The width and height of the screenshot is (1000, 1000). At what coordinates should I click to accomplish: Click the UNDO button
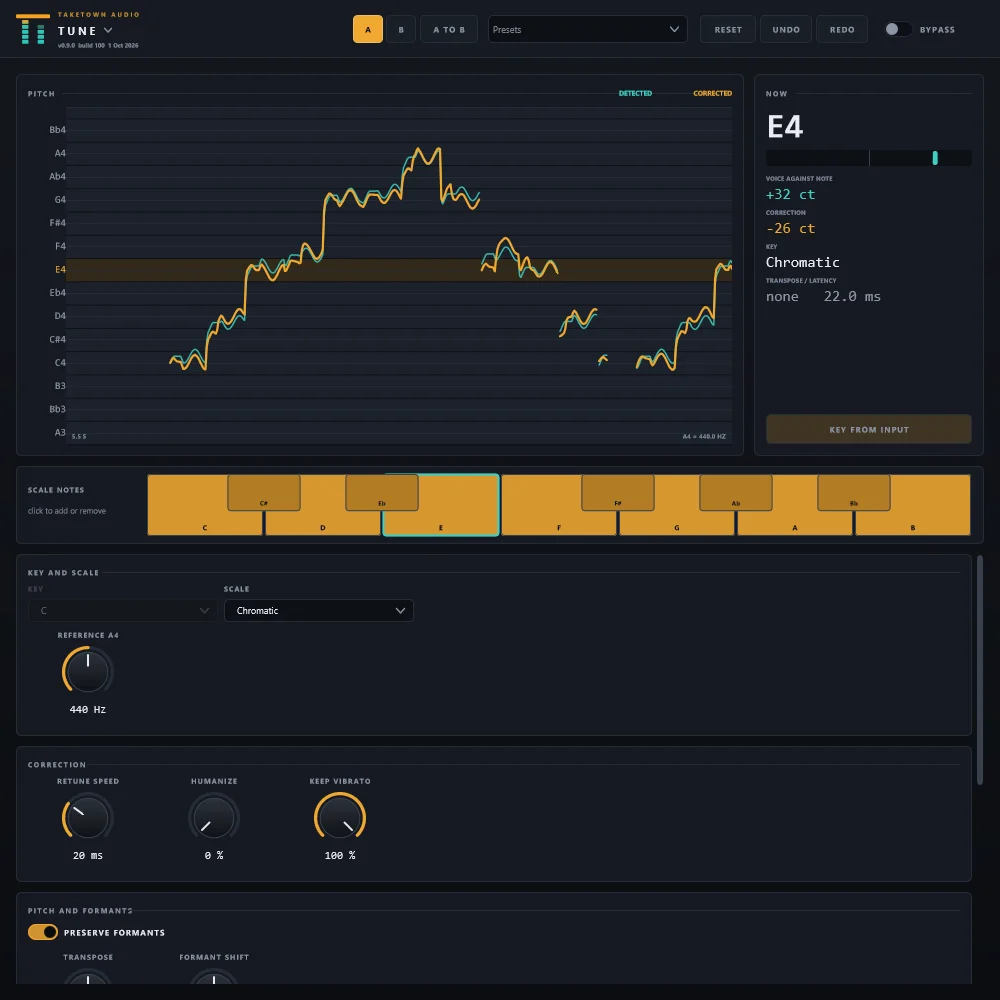(x=786, y=29)
